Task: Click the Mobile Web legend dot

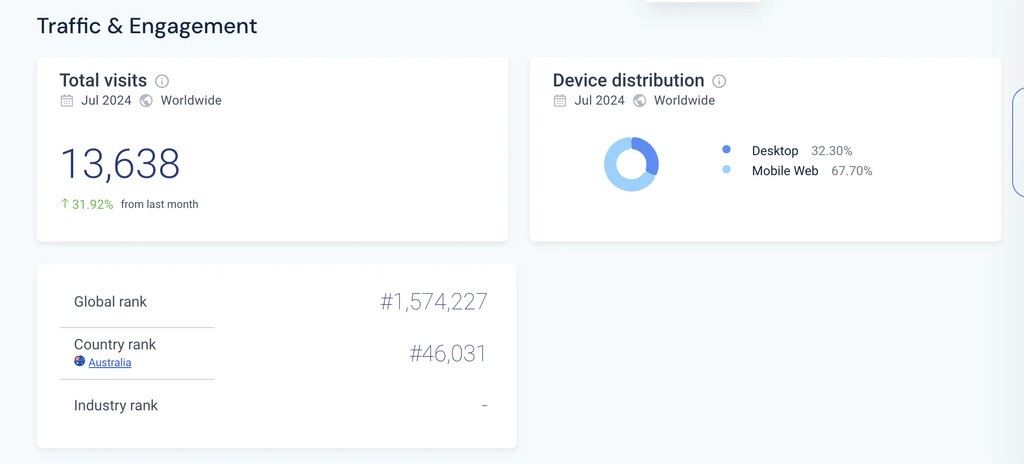Action: (726, 170)
